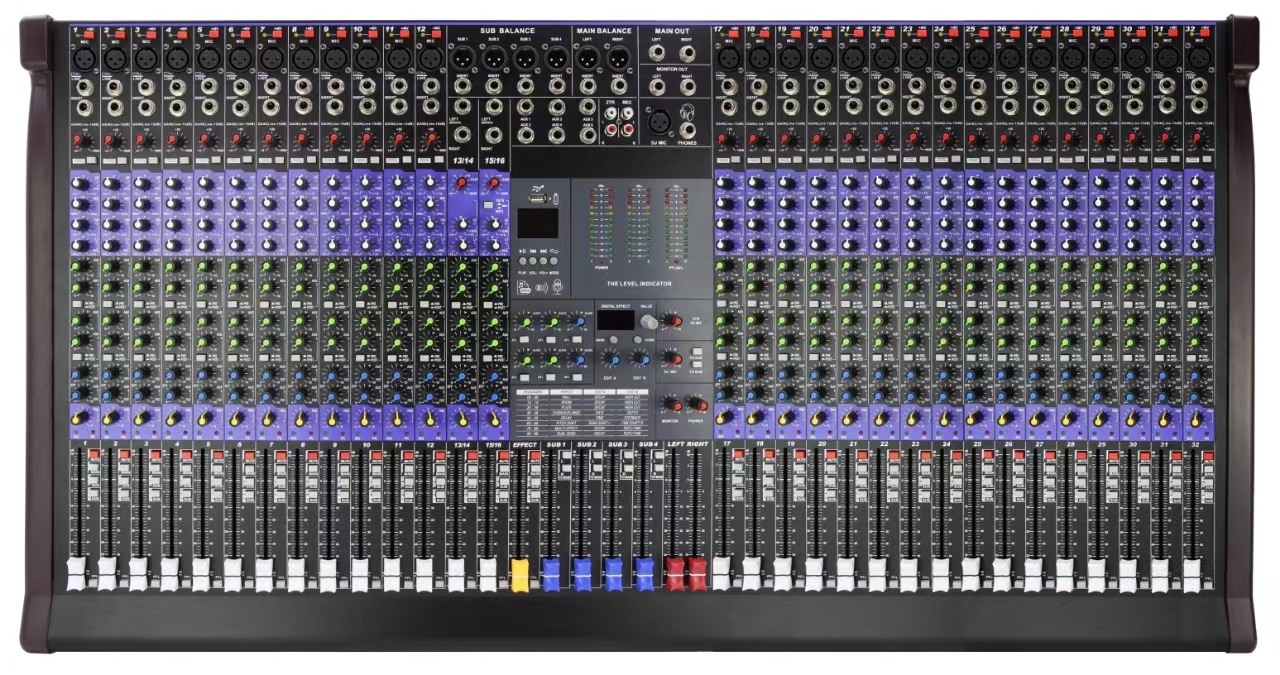Toggle the mute button on channel 15/16
The width and height of the screenshot is (1280, 675).
[503, 456]
